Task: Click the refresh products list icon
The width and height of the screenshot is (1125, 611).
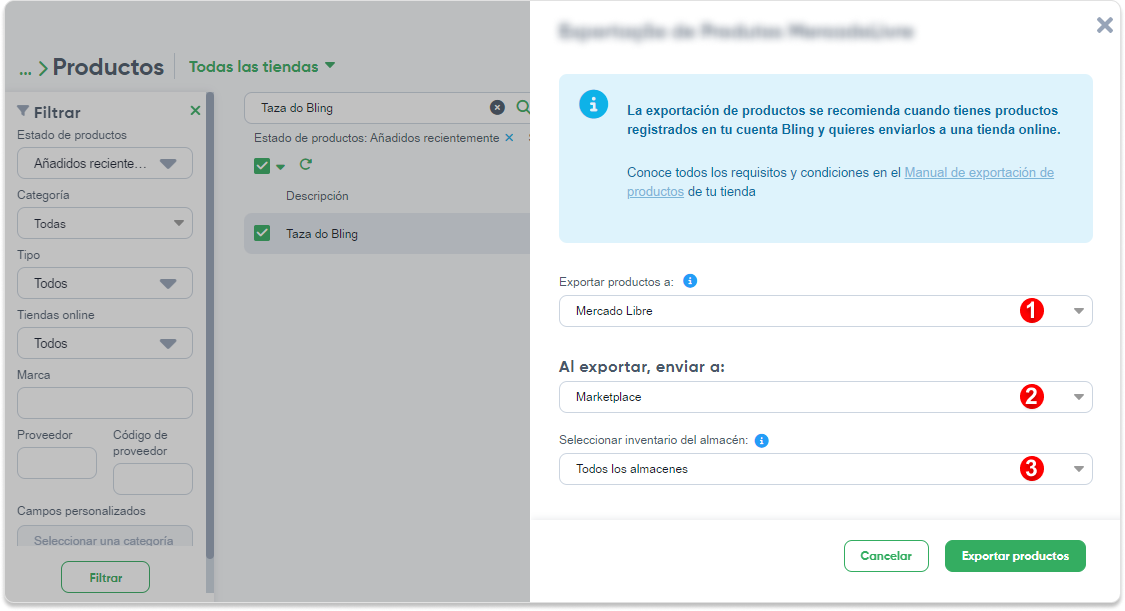Action: tap(306, 164)
